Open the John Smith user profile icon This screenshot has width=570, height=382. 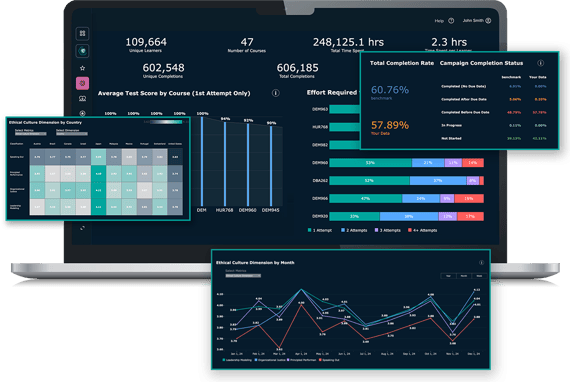pyautogui.click(x=488, y=21)
